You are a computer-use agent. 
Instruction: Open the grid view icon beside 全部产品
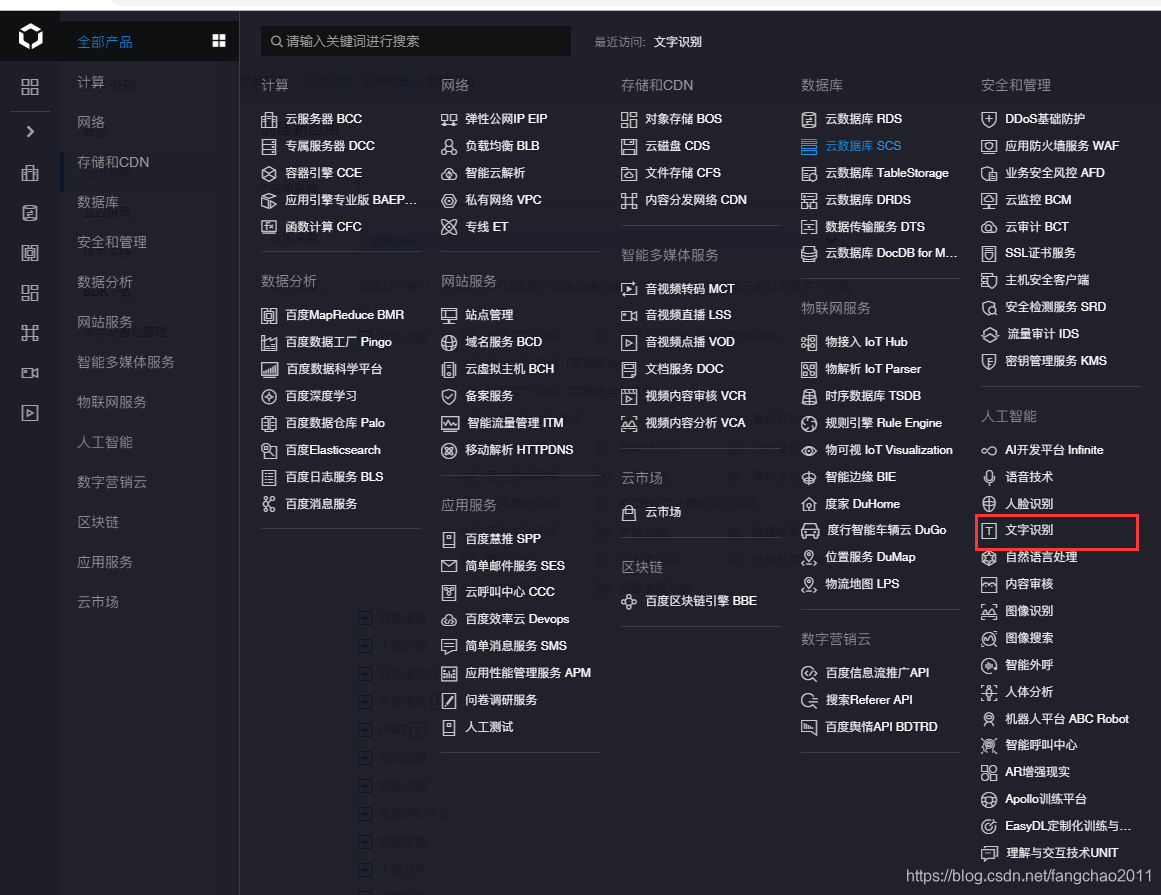pyautogui.click(x=219, y=41)
